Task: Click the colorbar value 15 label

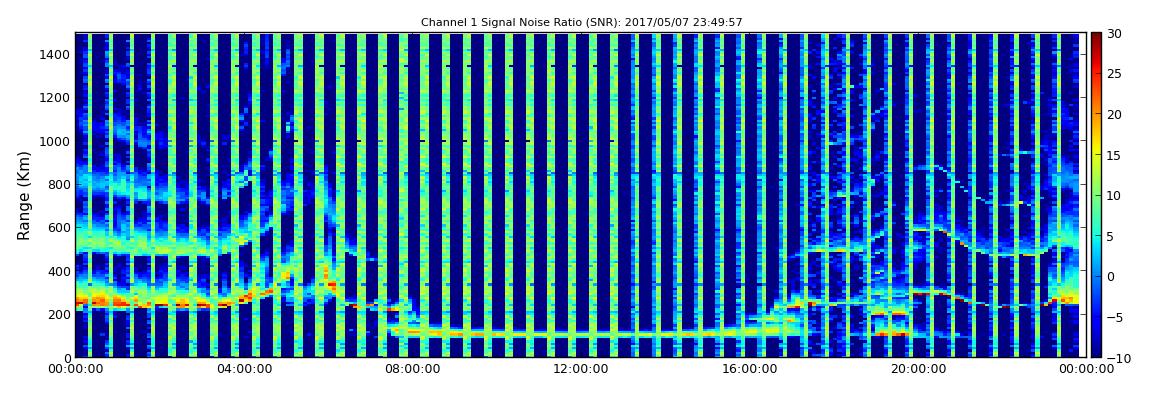Action: (1115, 155)
